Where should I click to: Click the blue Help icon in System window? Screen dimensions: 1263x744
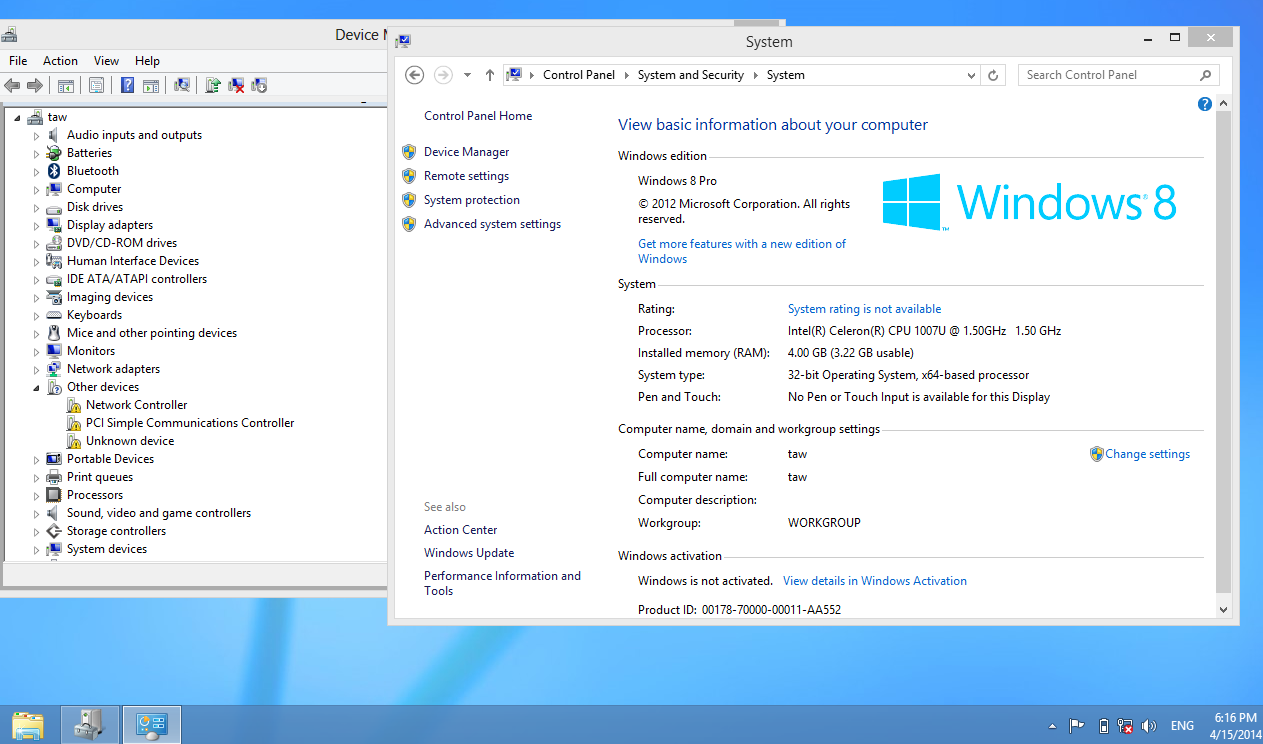point(1205,104)
